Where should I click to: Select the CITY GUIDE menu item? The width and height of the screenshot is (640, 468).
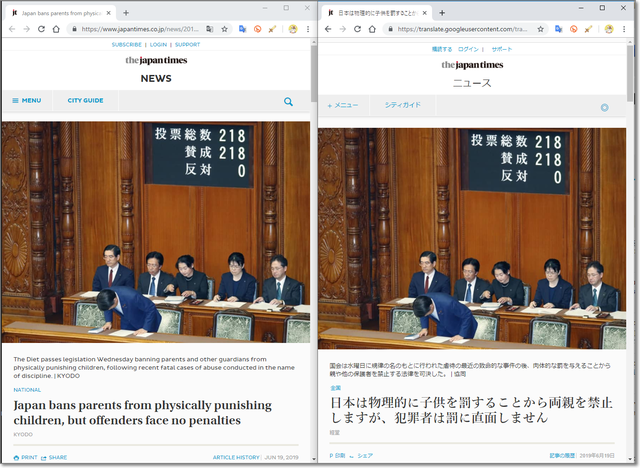coord(85,101)
